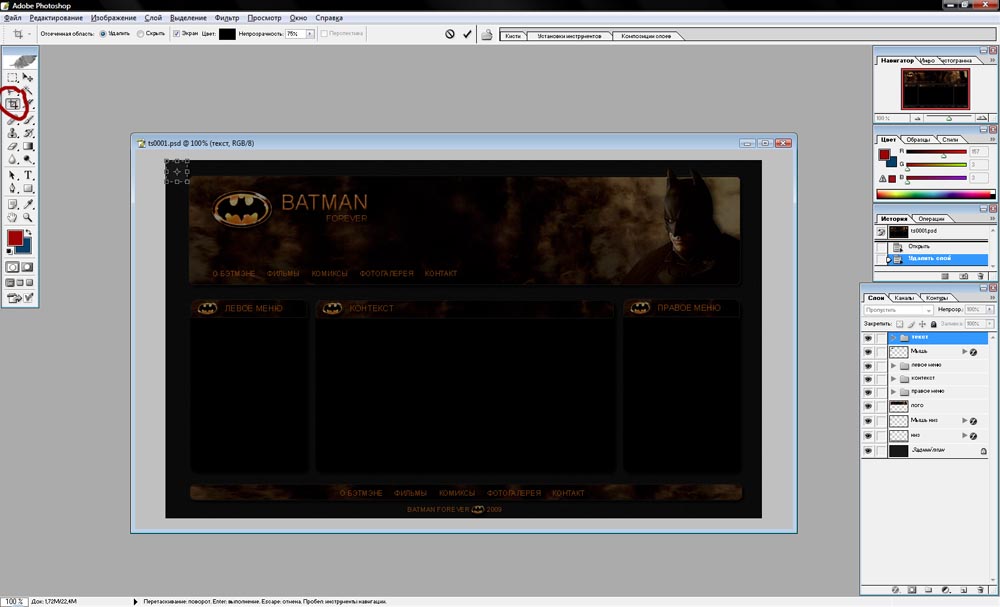1000x607 pixels.
Task: Expand the 'правое меню' layer group
Action: point(893,392)
